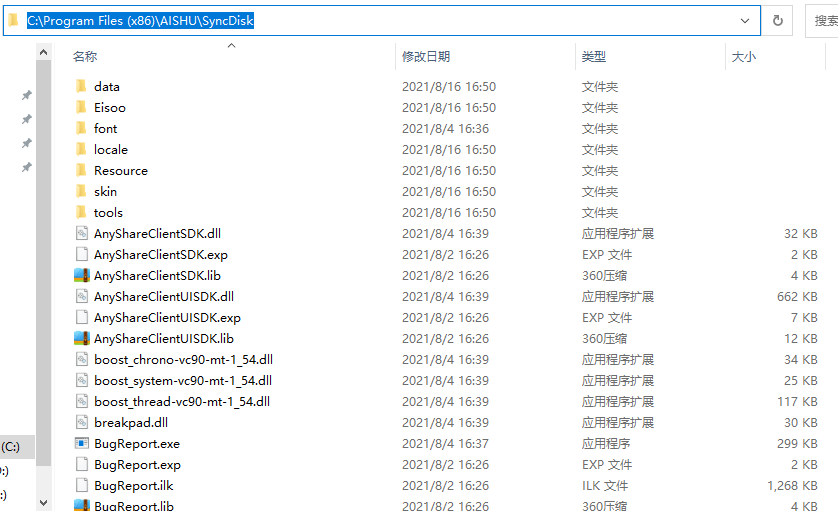Click the breakpad.dll file icon

[x=82, y=422]
